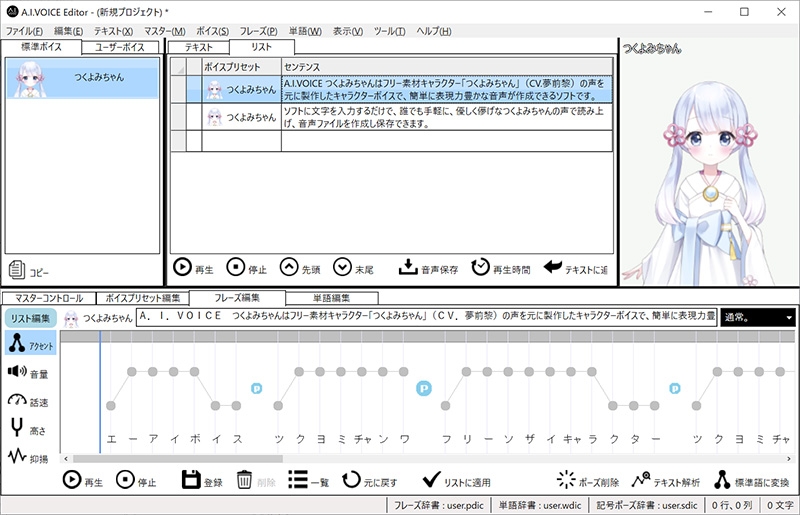Open the ファイル(F) menu
Viewport: 800px width, 515px height.
pos(24,31)
